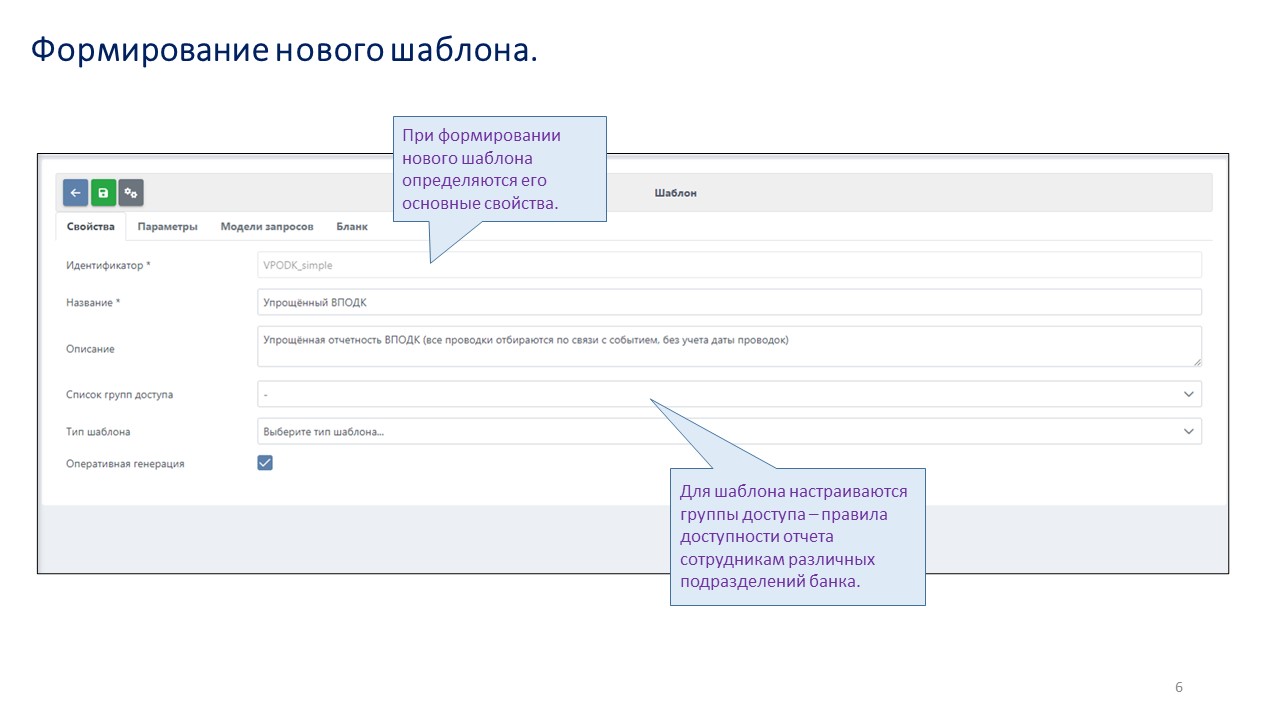Open the Свойства tab
Image resolution: width=1280 pixels, height=720 pixels.
pyautogui.click(x=91, y=227)
